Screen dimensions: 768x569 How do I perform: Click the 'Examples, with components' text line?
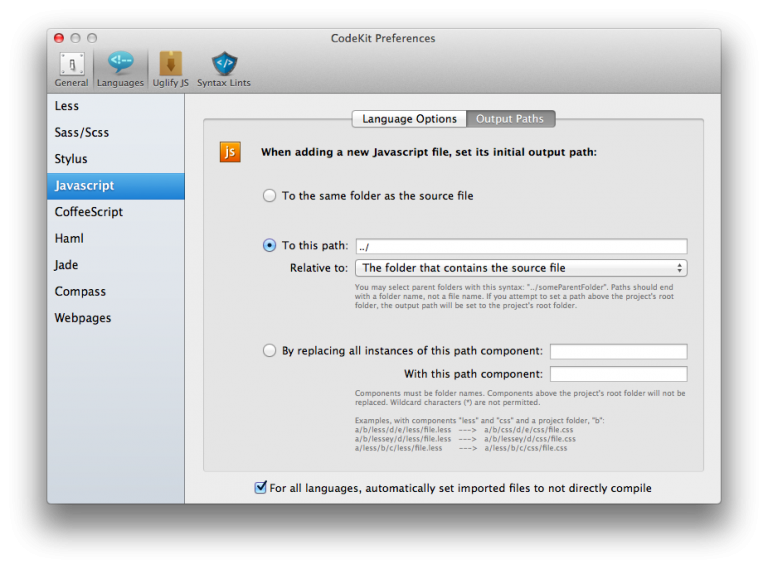click(480, 420)
